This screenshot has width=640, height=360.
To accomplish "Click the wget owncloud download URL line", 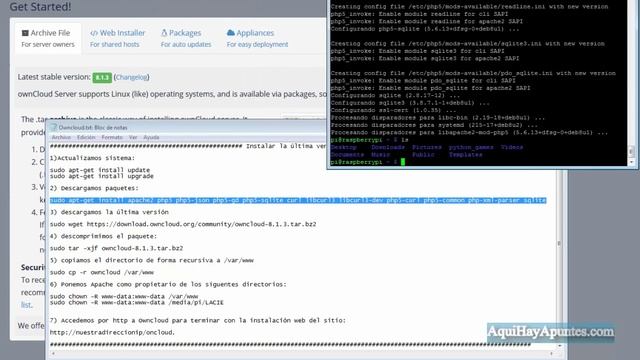I will [183, 224].
